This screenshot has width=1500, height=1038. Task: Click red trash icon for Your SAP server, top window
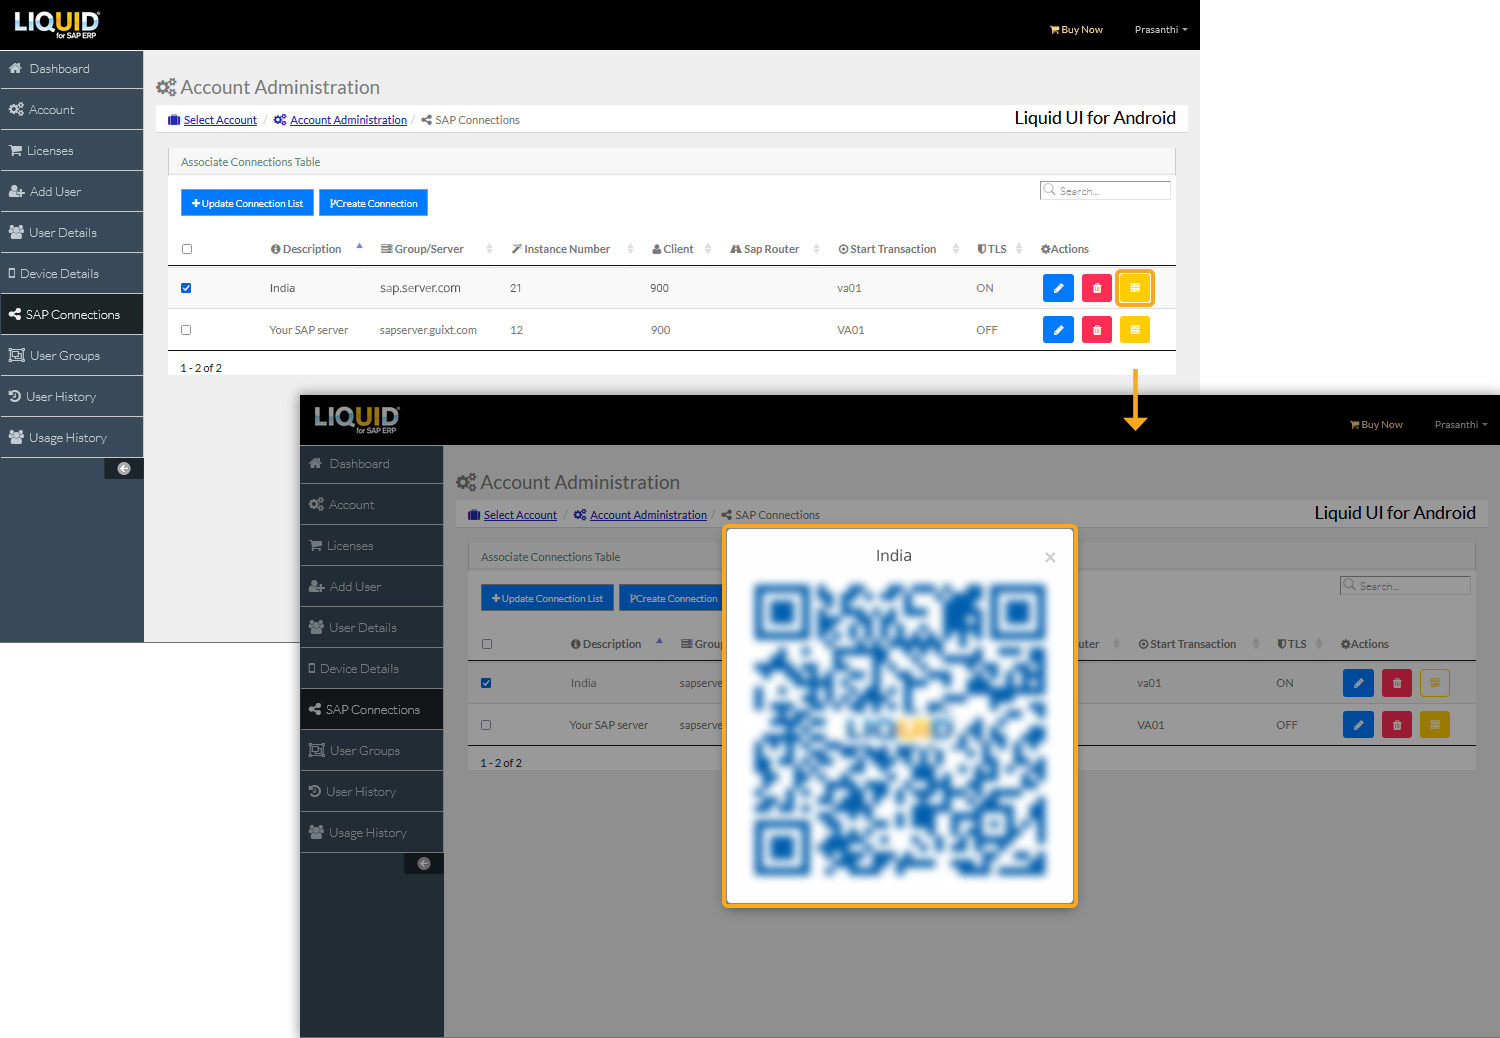(1096, 330)
